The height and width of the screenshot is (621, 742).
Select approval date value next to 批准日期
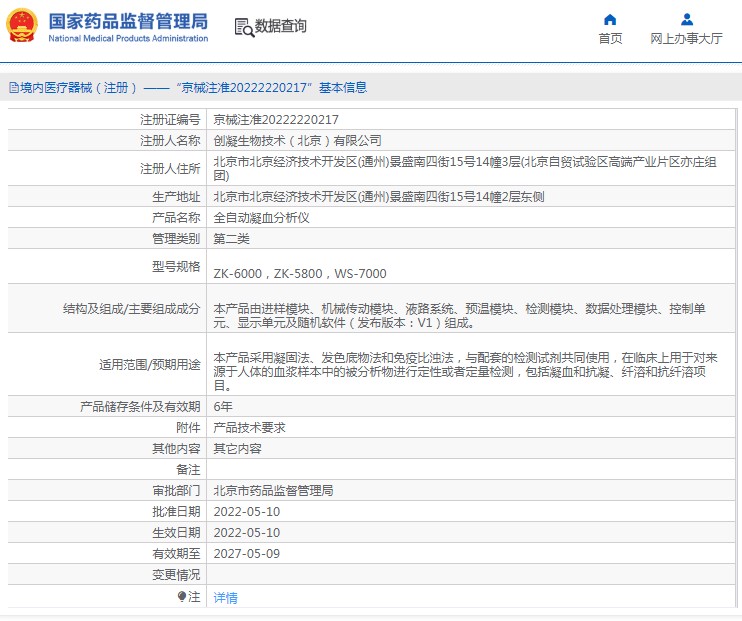click(x=247, y=512)
